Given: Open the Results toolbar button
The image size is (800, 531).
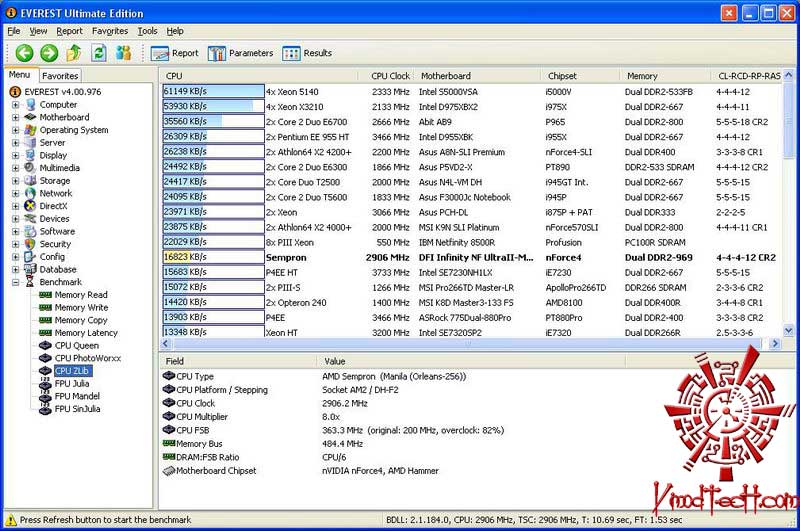Looking at the screenshot, I should 307,53.
